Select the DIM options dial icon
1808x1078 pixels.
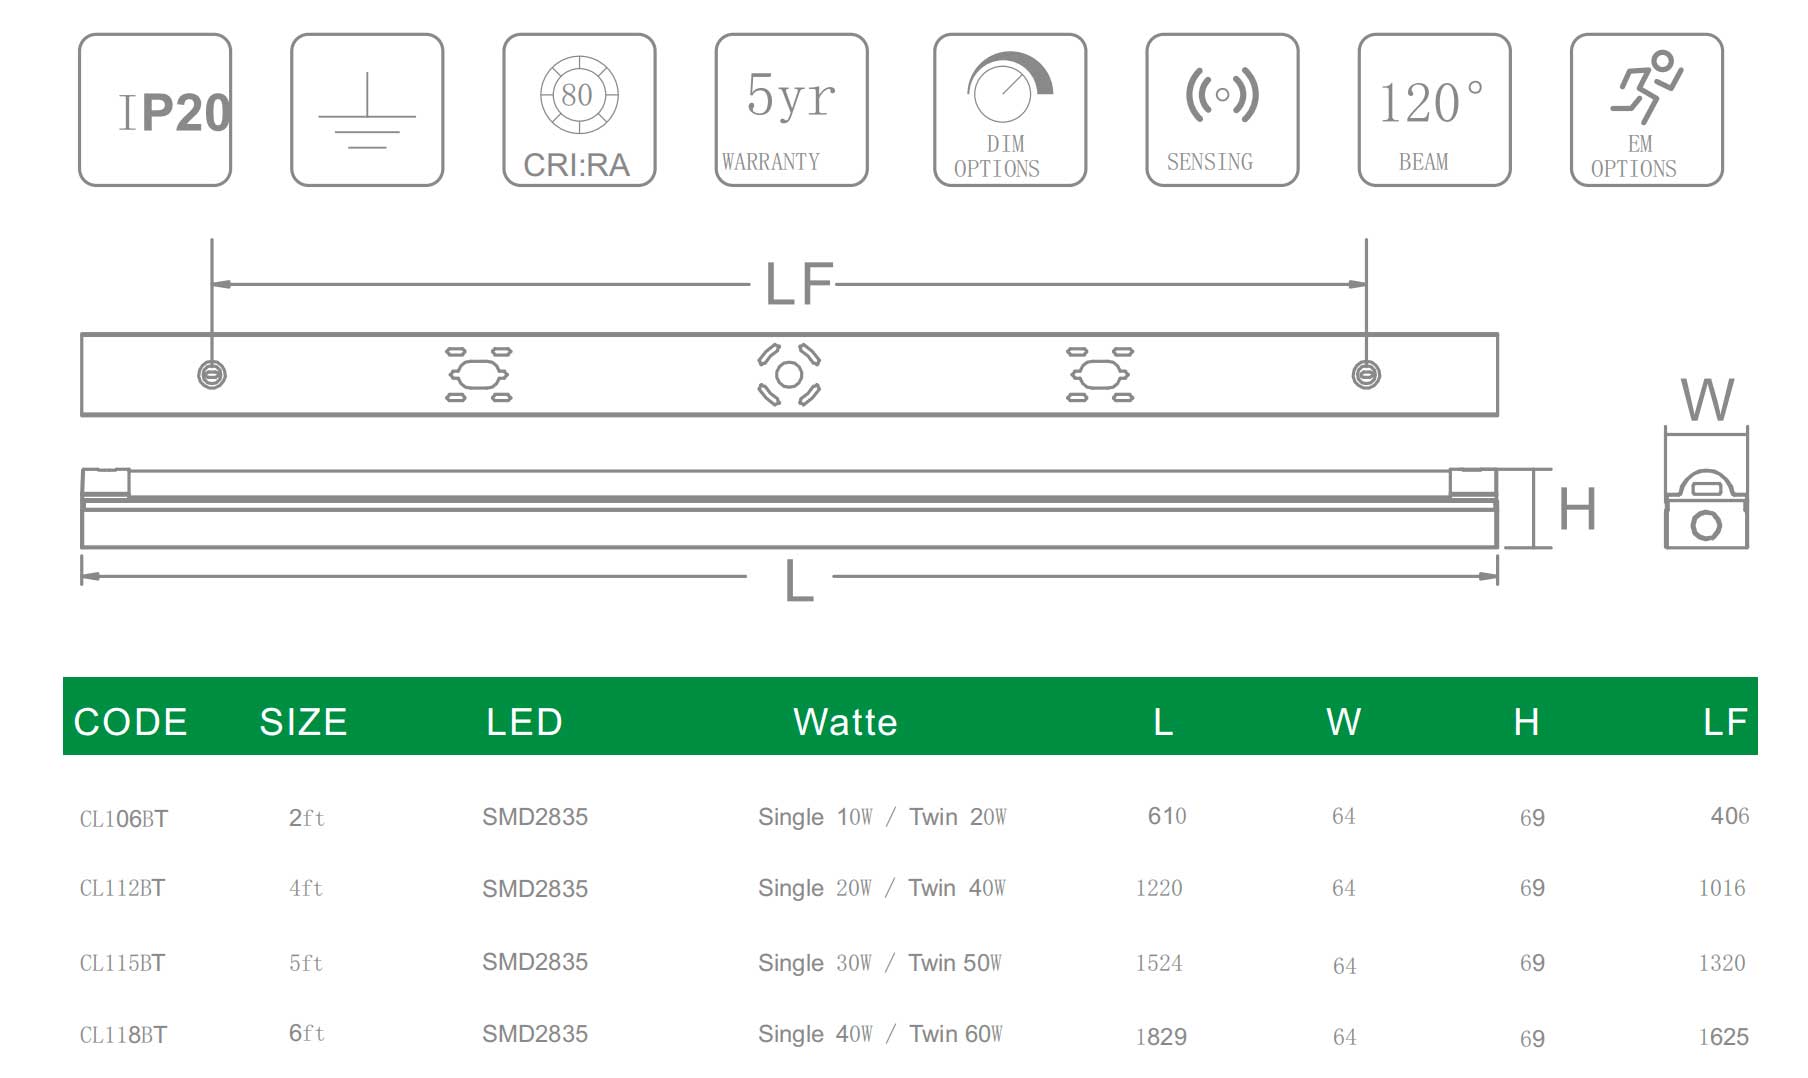coord(1009,110)
